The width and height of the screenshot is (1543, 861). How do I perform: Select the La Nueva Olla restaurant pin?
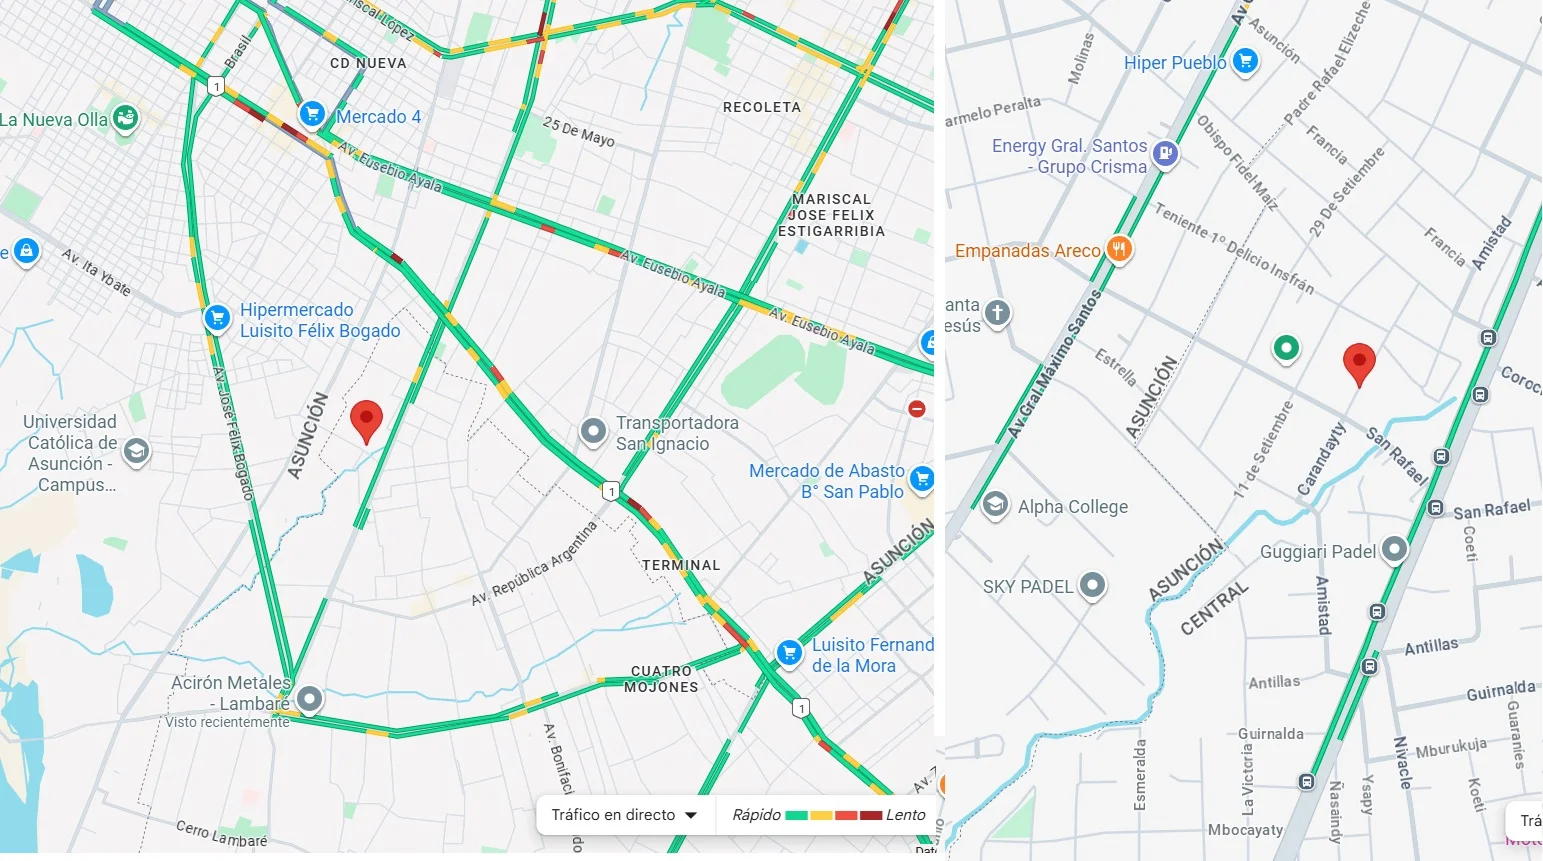[x=125, y=119]
